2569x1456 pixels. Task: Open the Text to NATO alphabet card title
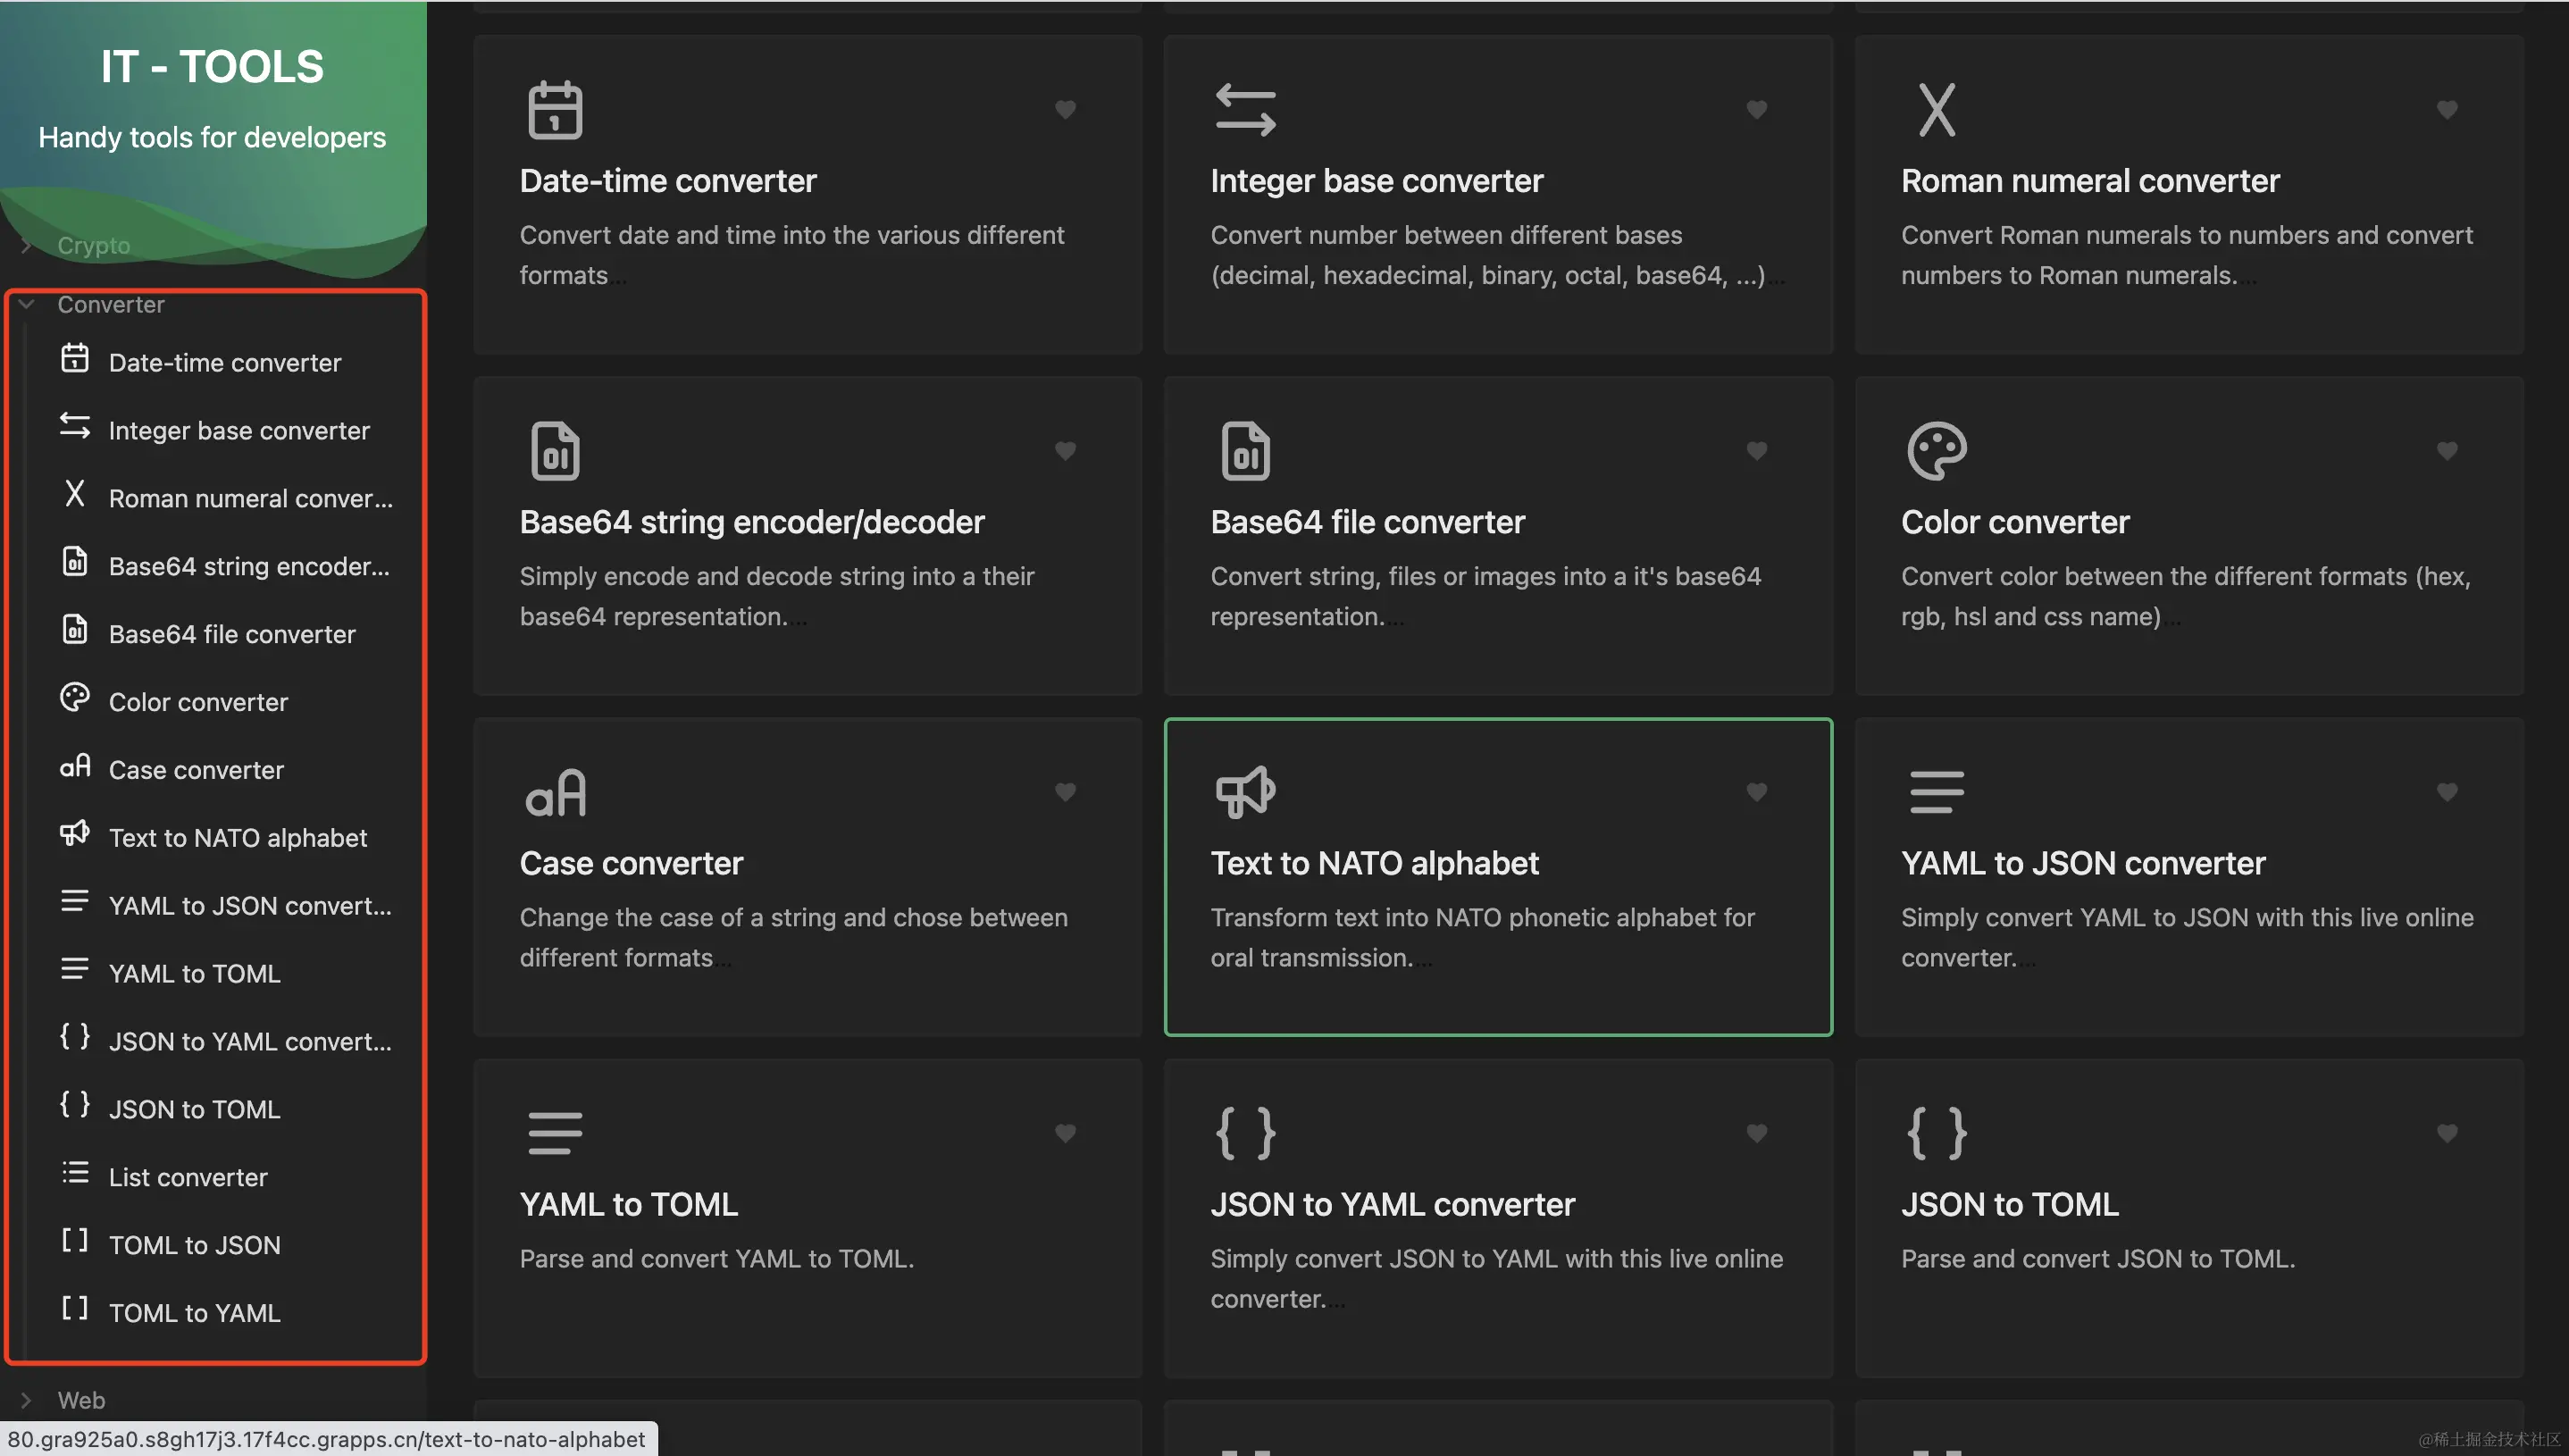tap(1374, 863)
